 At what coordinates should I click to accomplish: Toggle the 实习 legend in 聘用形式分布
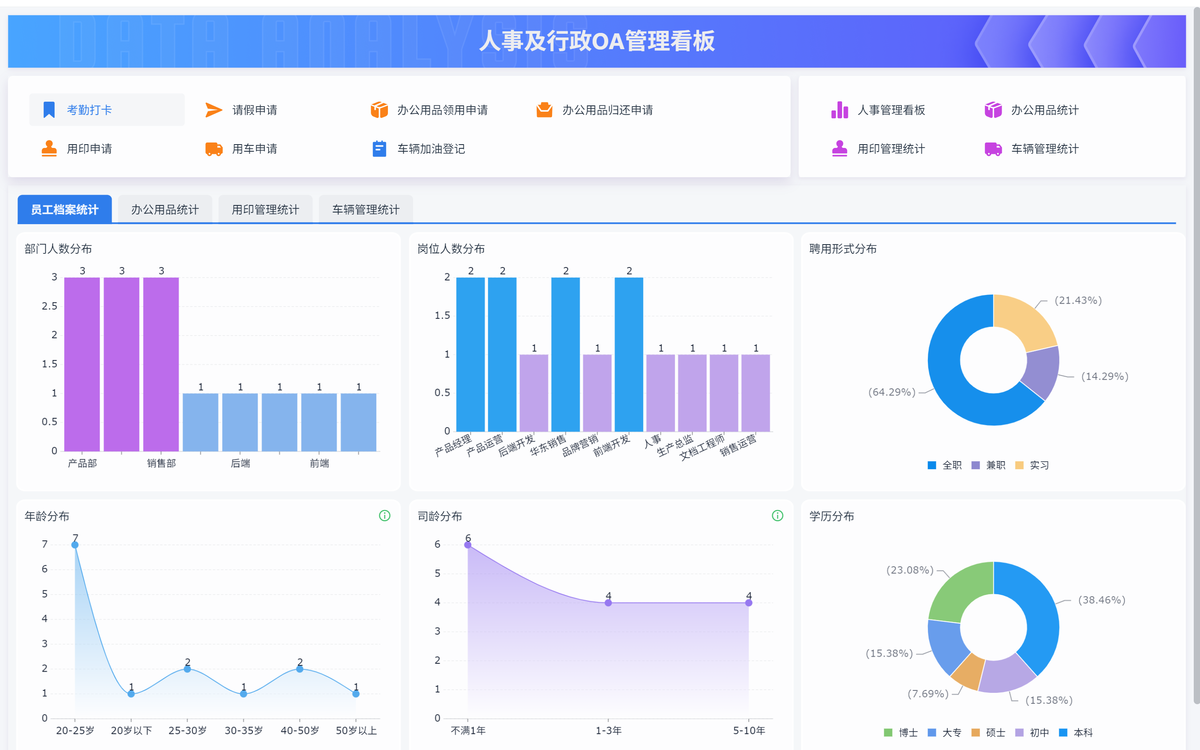pos(1032,465)
